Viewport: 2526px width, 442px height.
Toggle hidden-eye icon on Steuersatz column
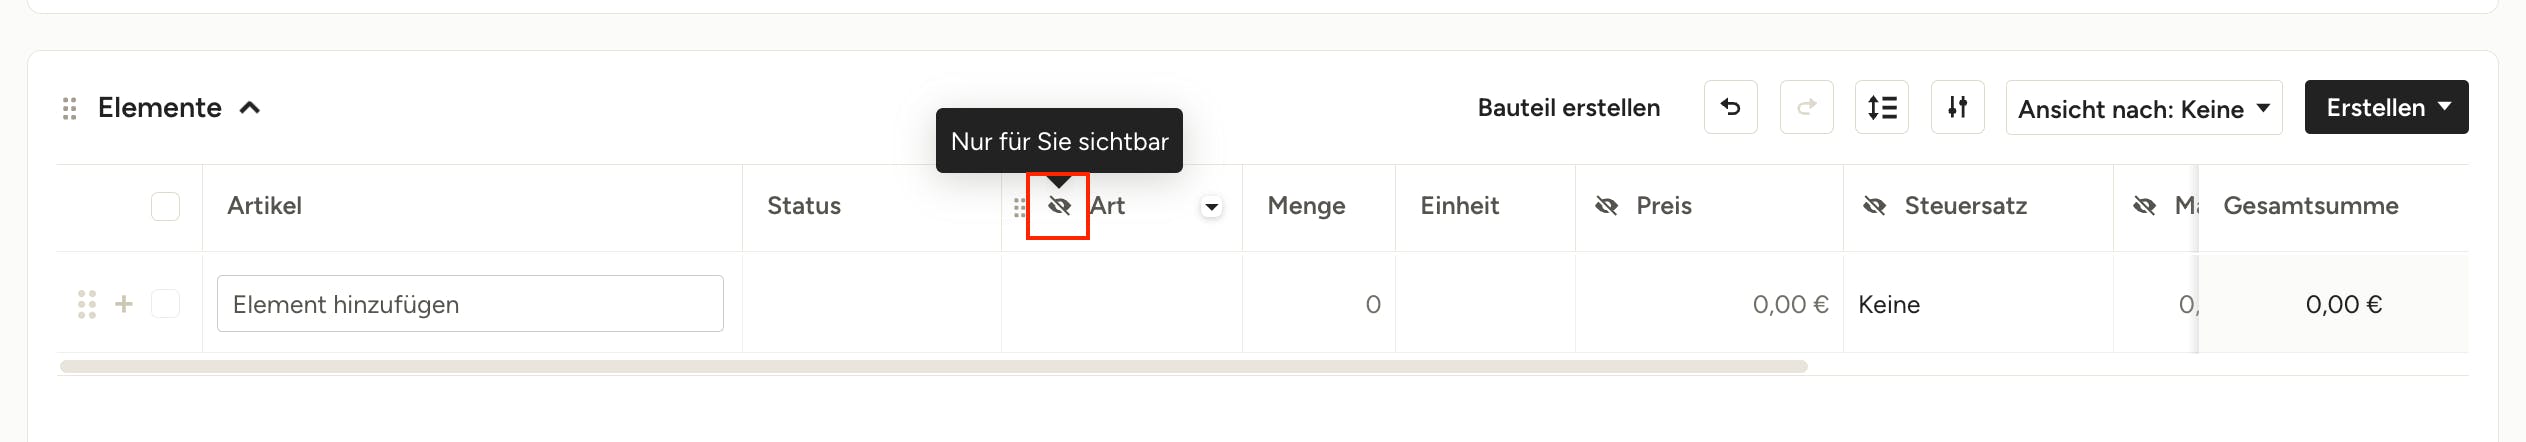point(1874,206)
